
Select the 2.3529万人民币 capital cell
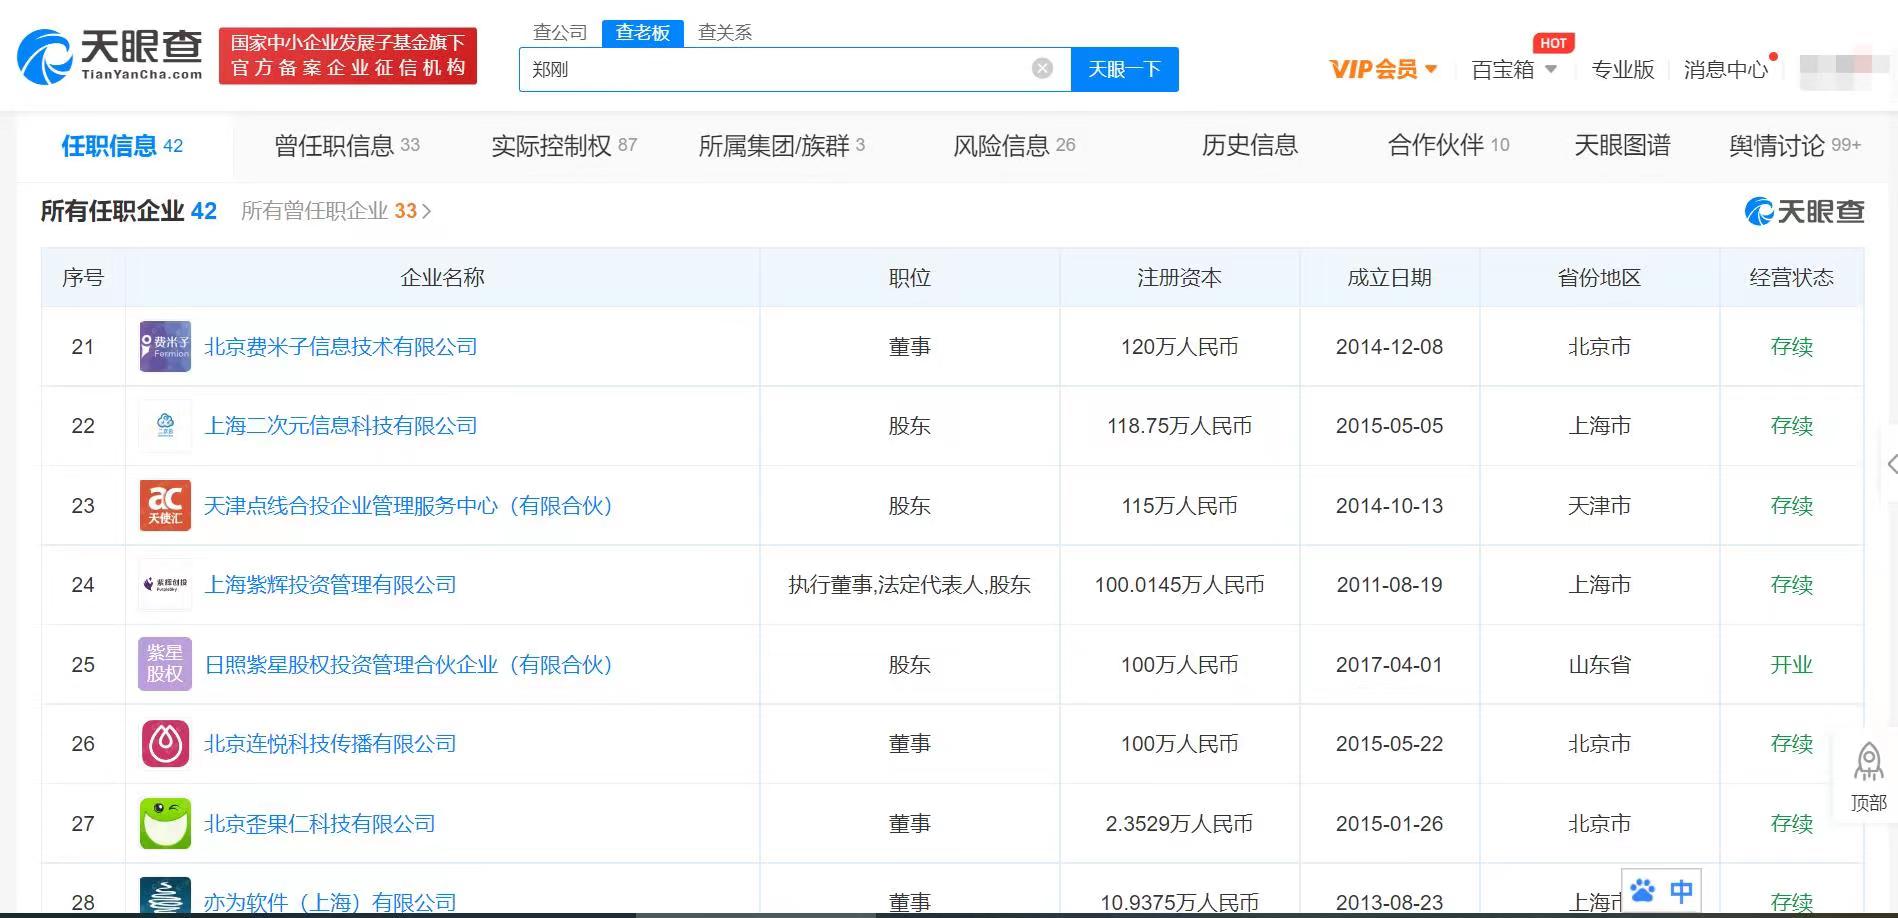[x=1179, y=823]
